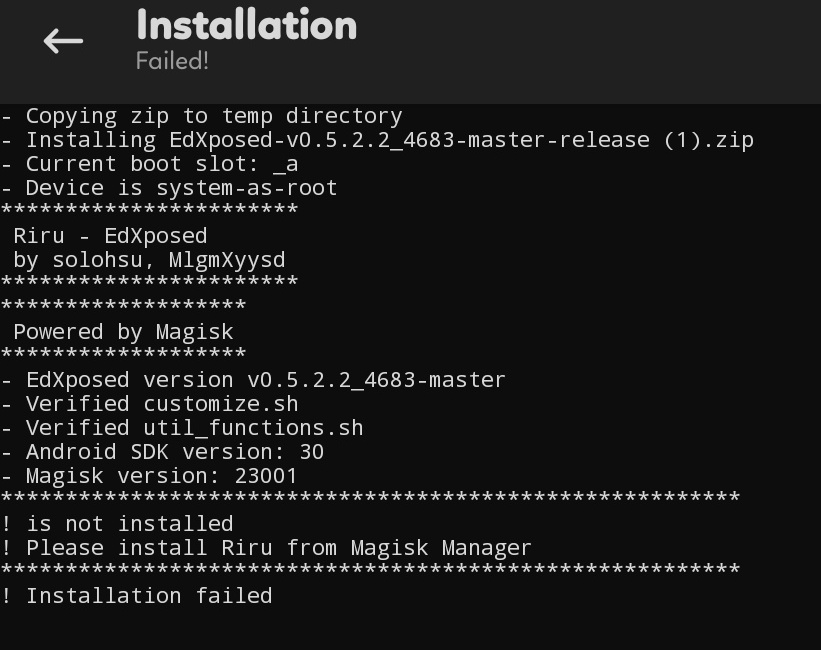
Task: Click the back arrow icon
Action: click(x=62, y=40)
